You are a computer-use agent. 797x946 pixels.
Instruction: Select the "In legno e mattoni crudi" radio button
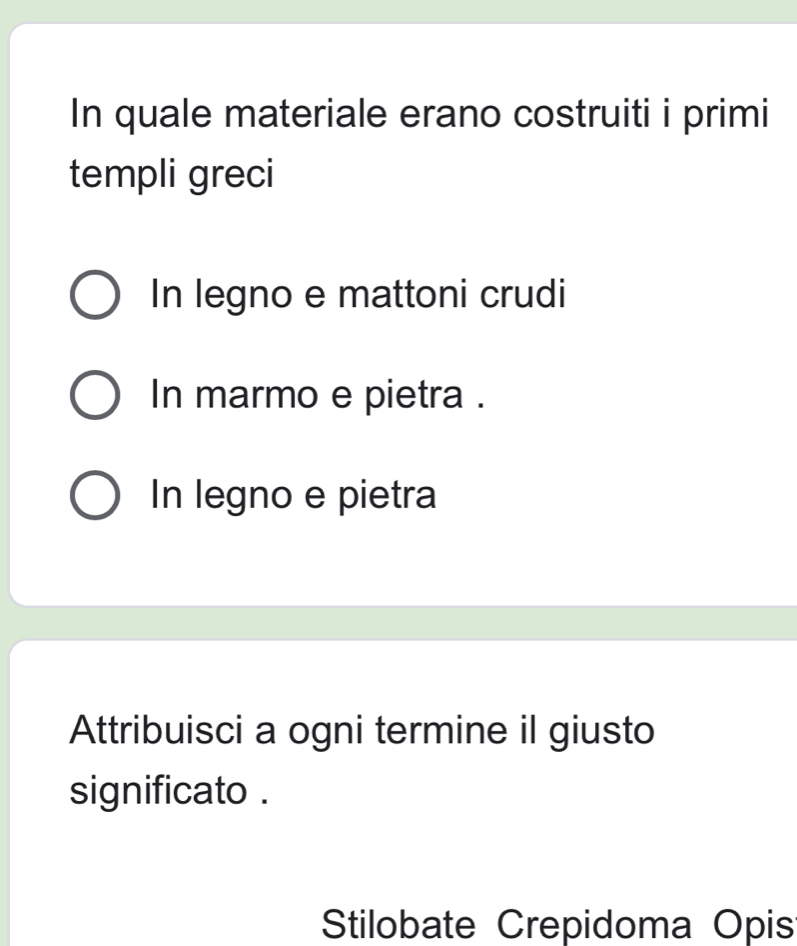(x=96, y=298)
